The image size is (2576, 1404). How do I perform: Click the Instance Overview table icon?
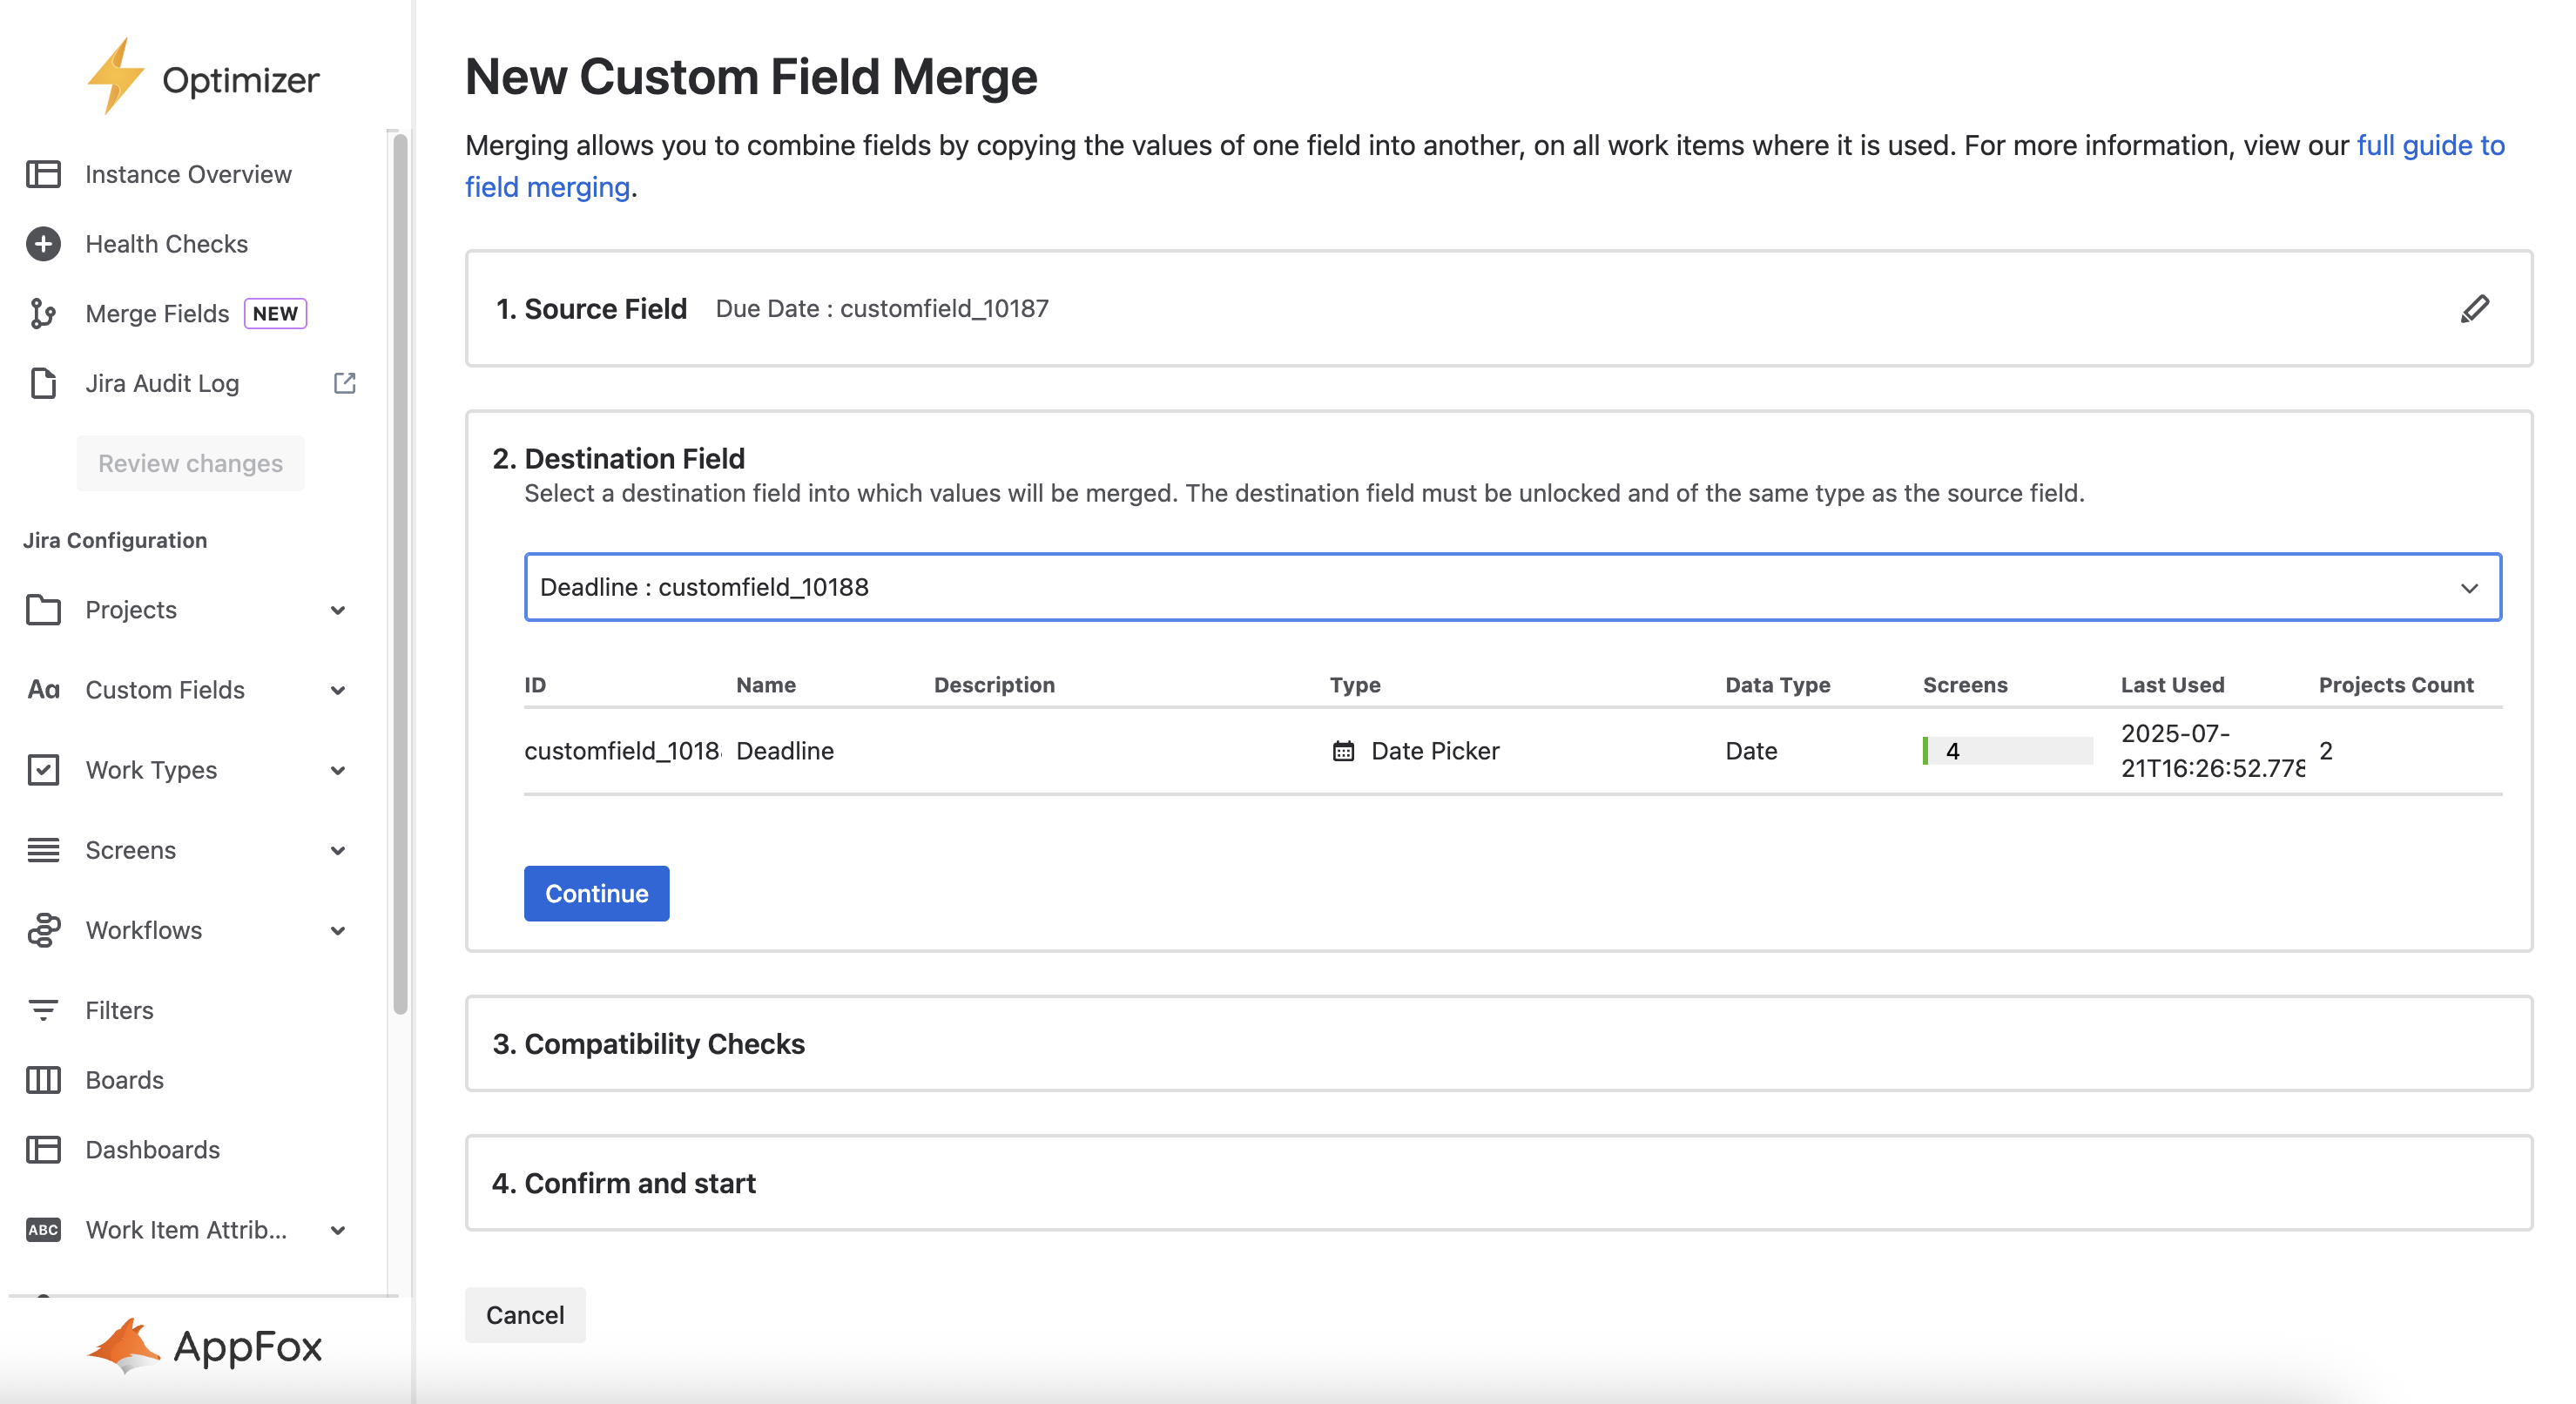click(43, 174)
